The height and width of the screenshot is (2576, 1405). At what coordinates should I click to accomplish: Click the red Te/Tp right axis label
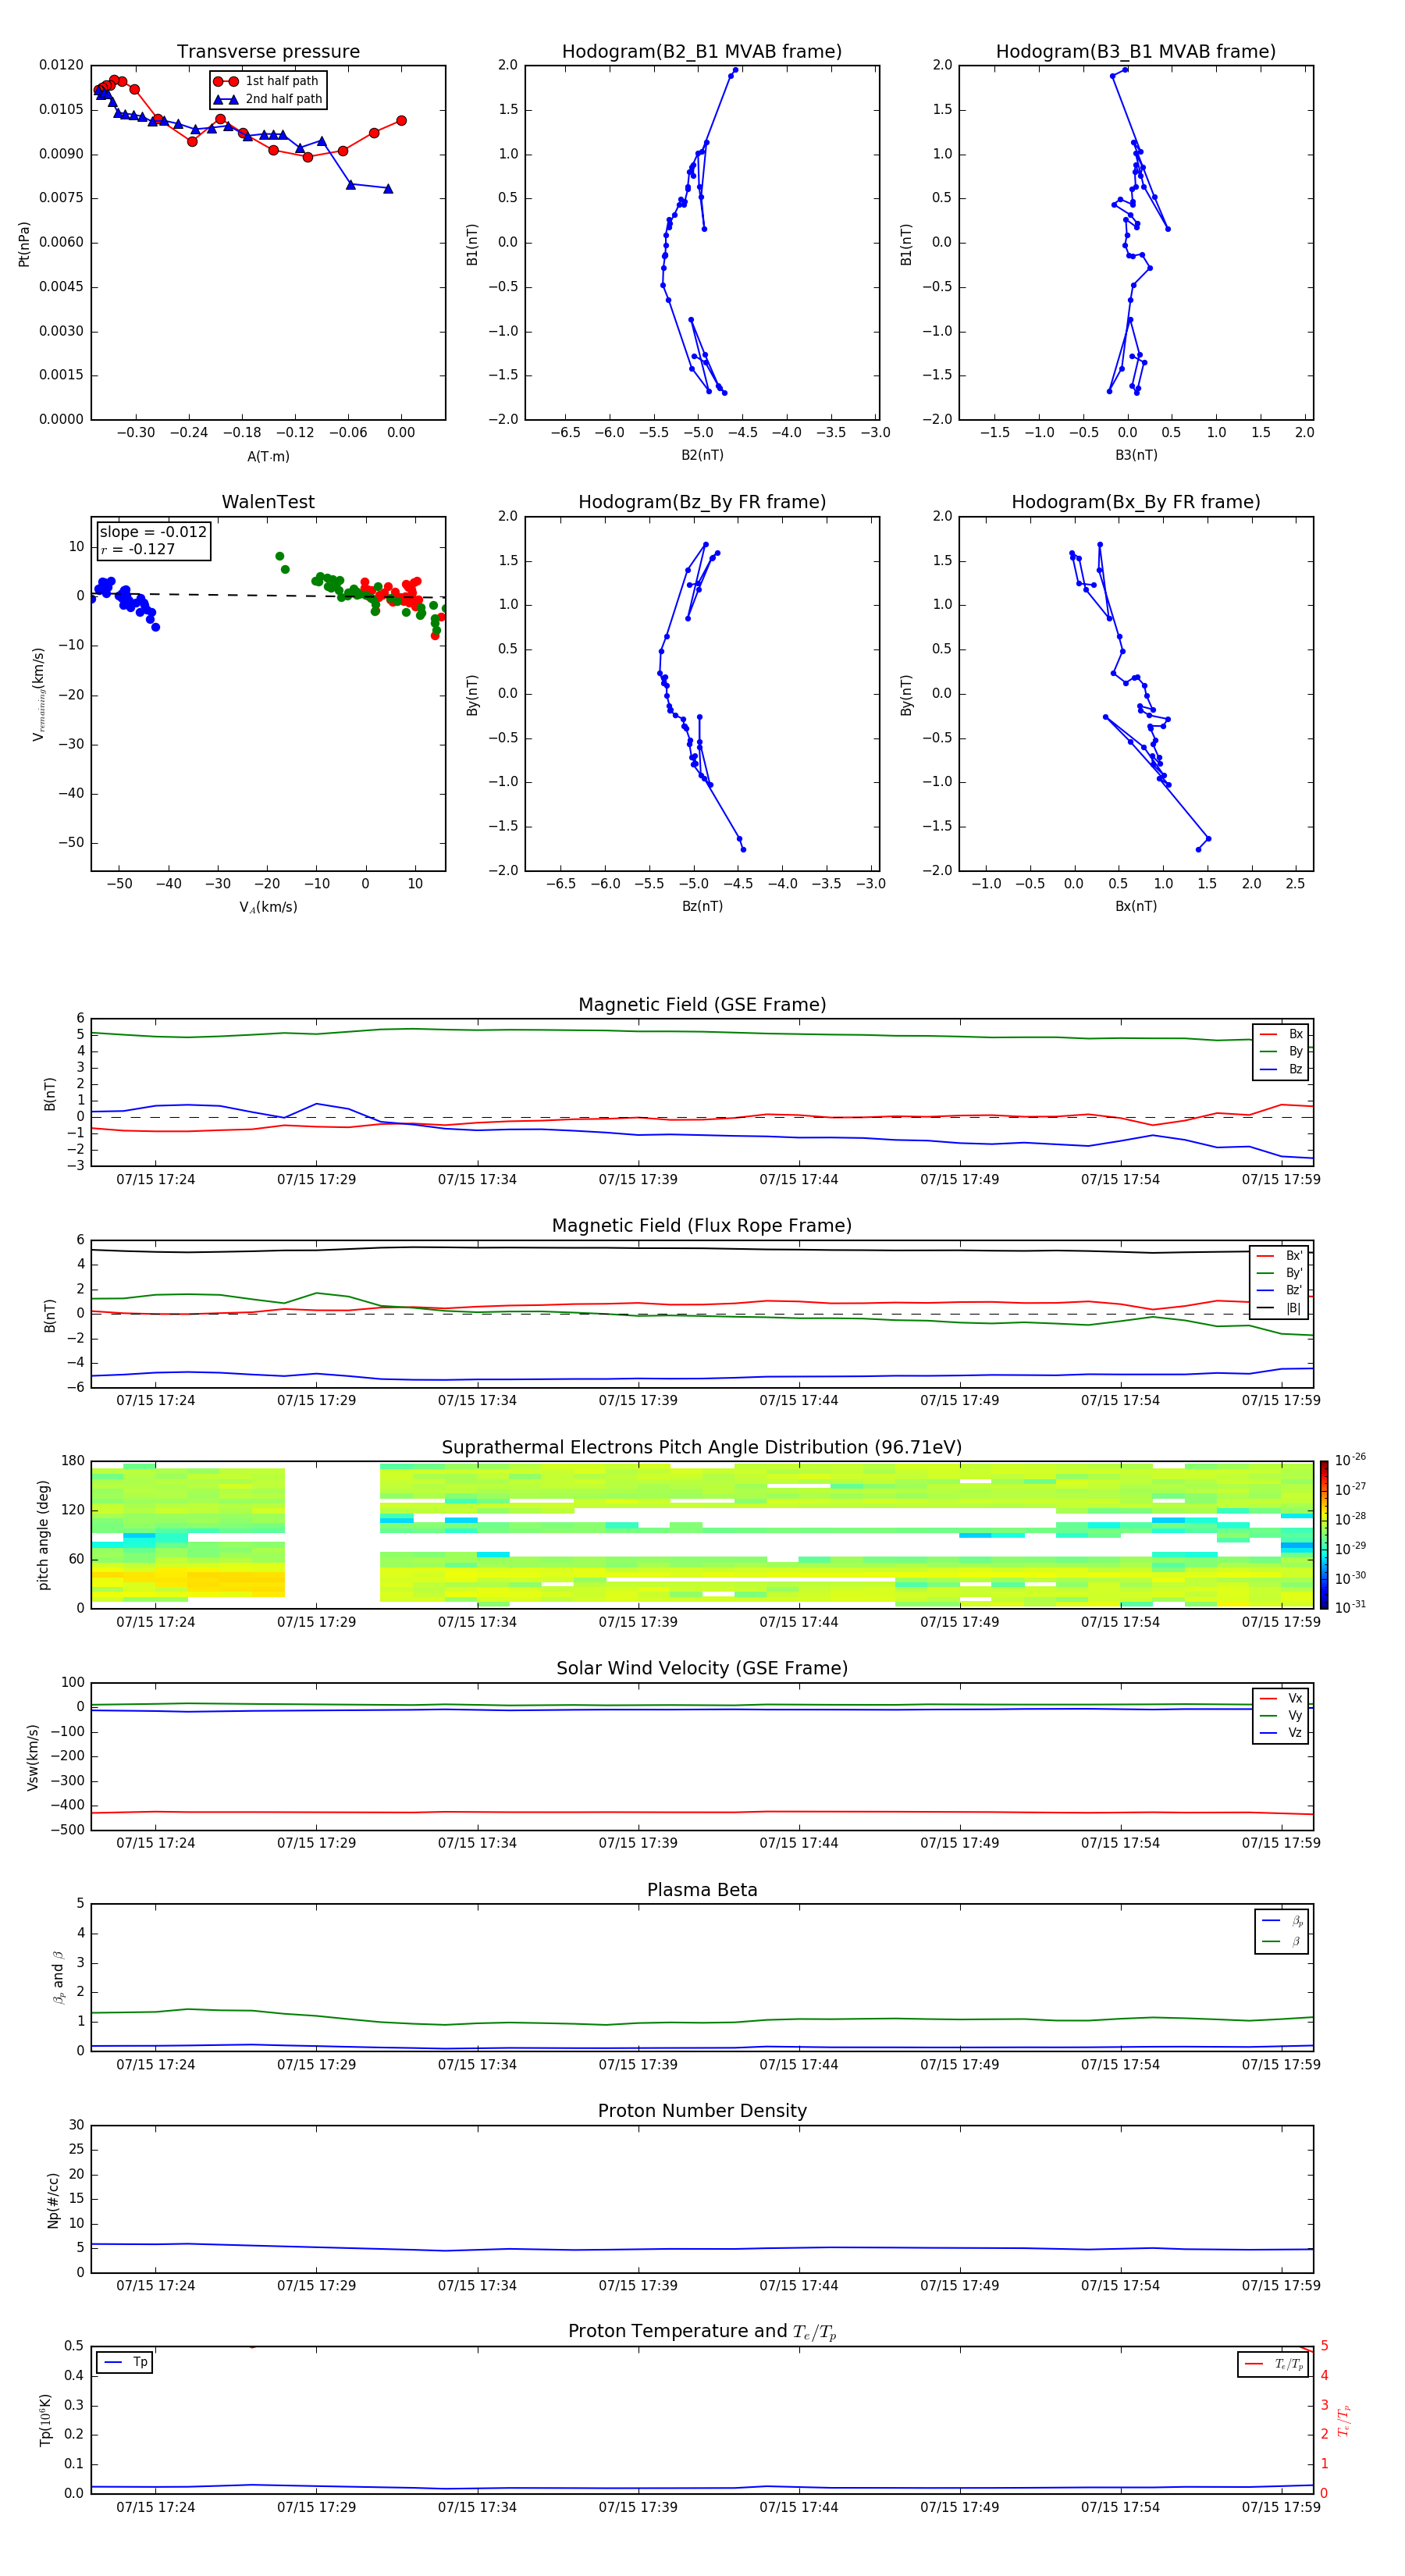tap(1345, 2421)
